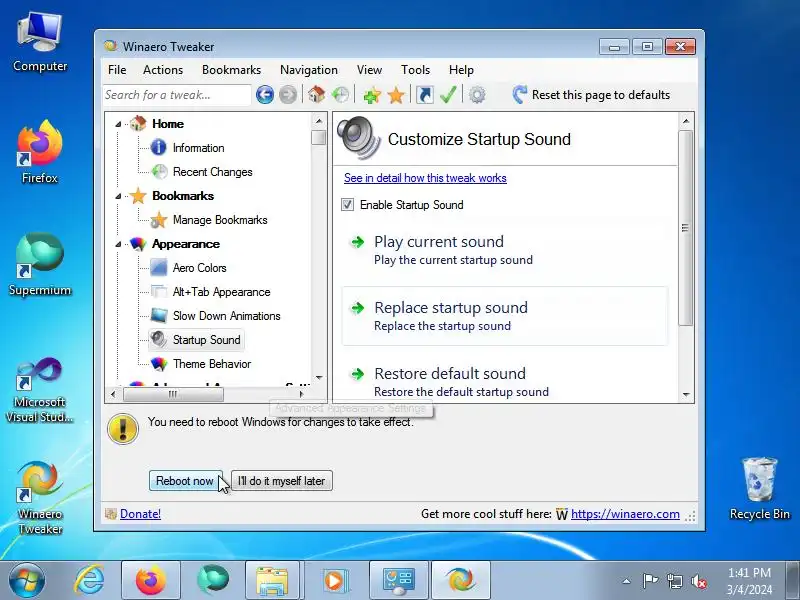Image resolution: width=800 pixels, height=600 pixels.
Task: Click the Alt+Tab Appearance tree icon
Action: 159,292
